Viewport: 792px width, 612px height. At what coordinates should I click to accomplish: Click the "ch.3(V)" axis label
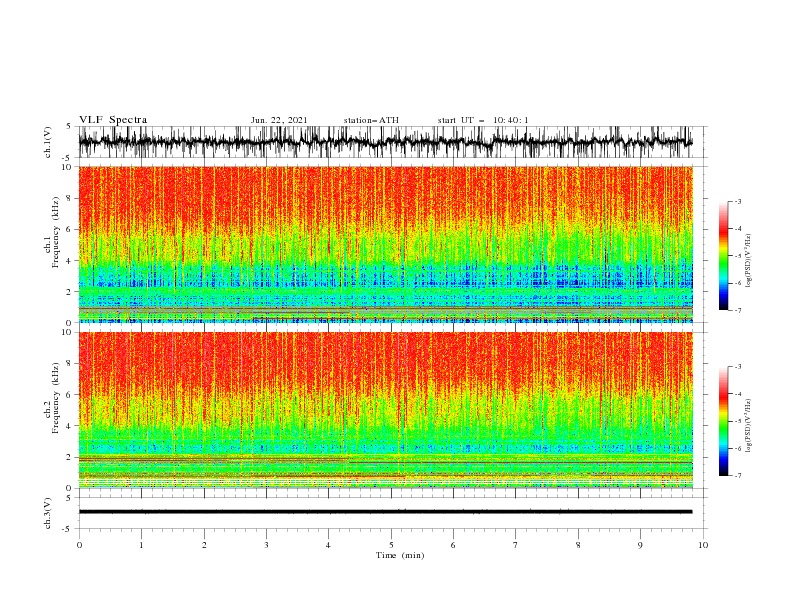[48, 513]
